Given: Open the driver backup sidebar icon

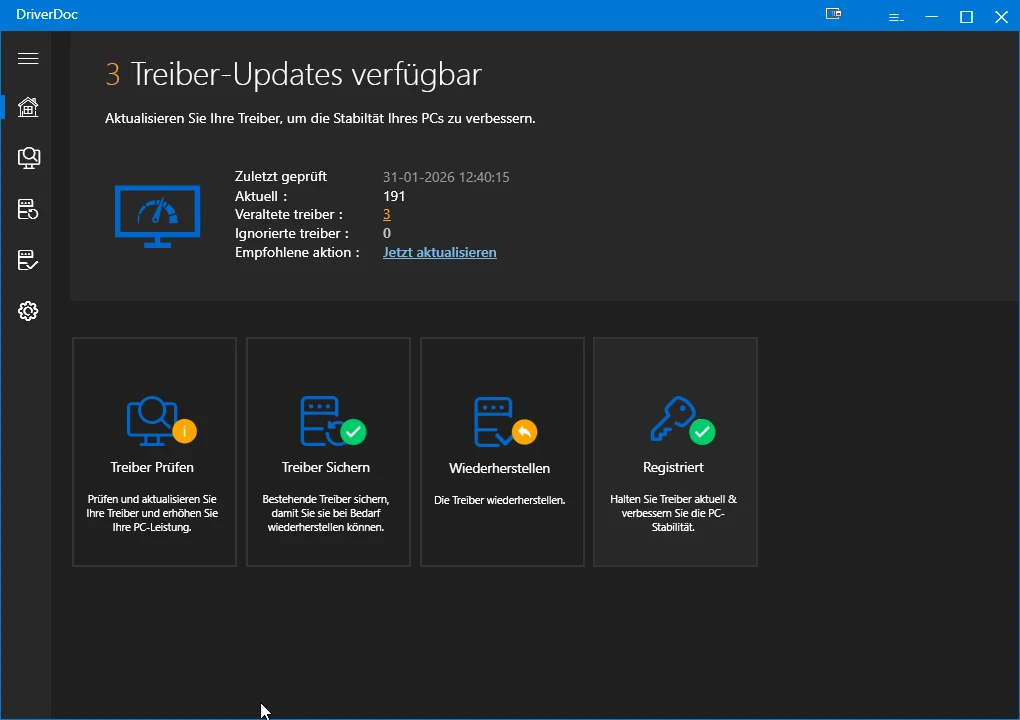Looking at the screenshot, I should 28,210.
